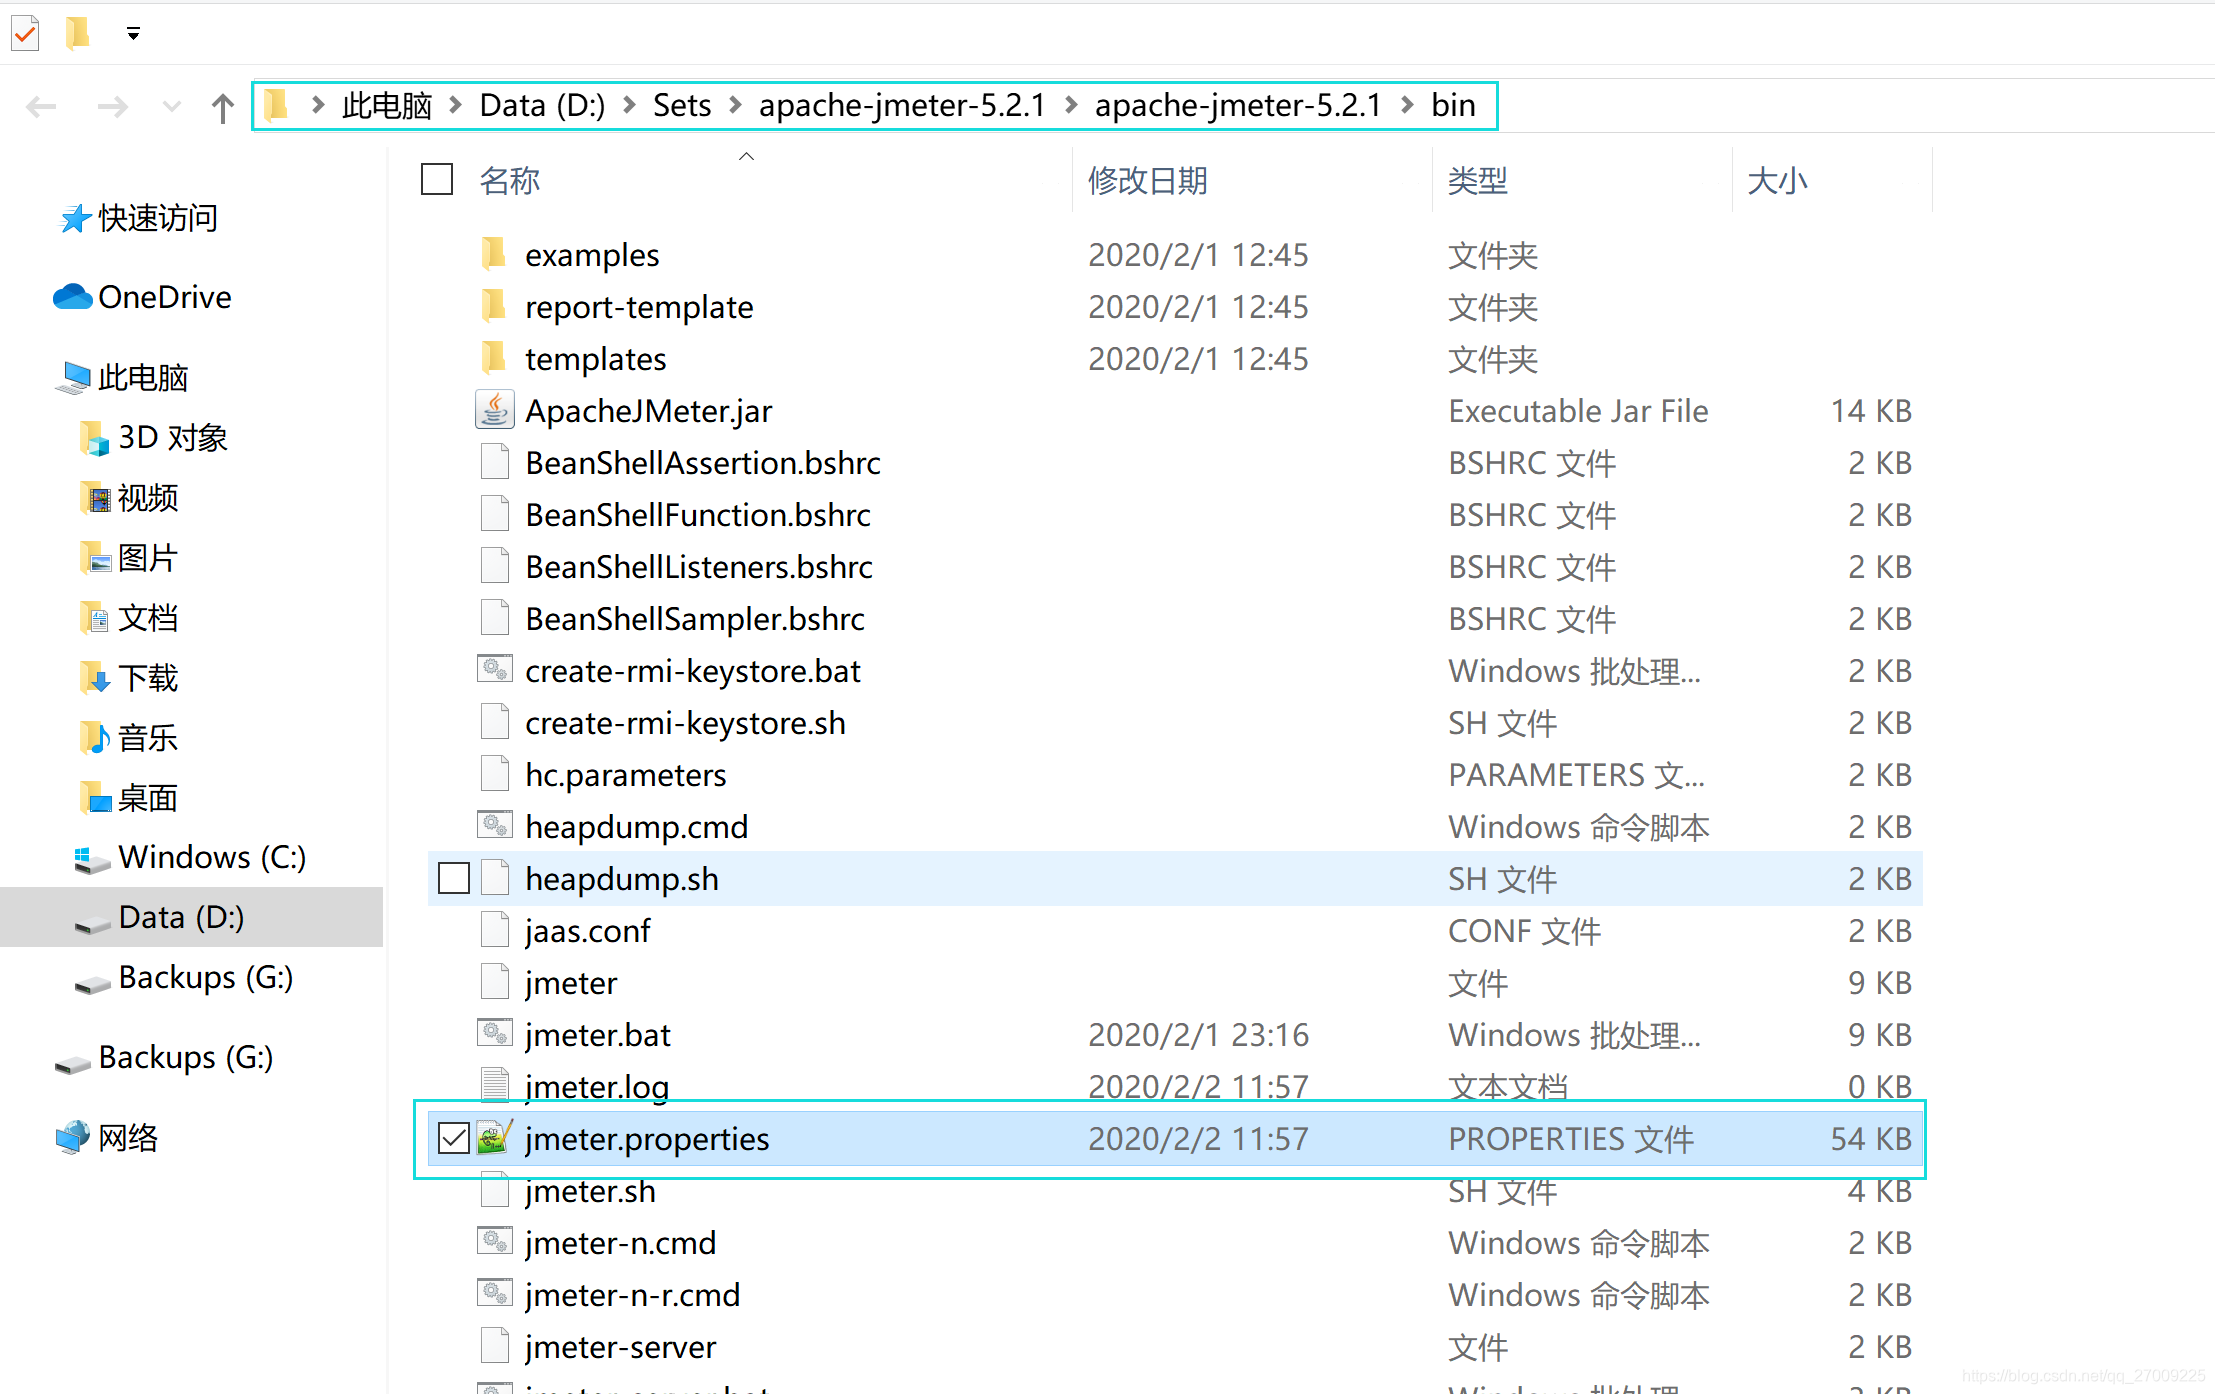The image size is (2215, 1394).
Task: Open the recent locations dropdown arrow
Action: 172,106
